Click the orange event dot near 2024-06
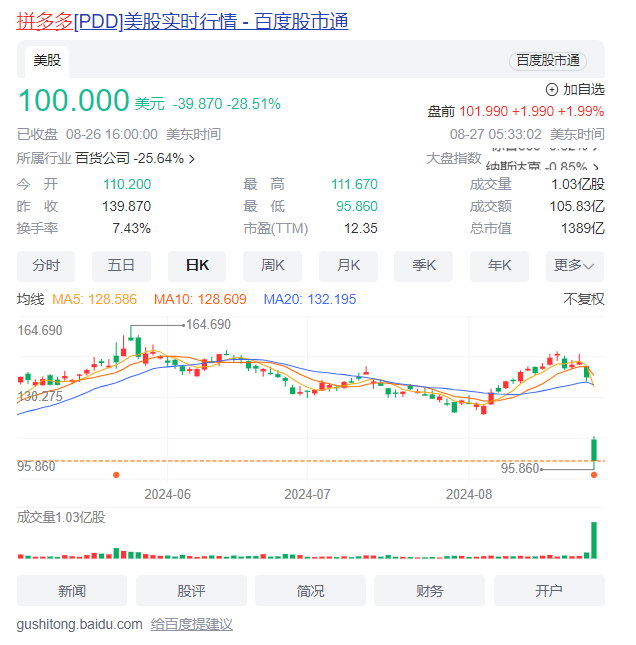 coord(116,475)
